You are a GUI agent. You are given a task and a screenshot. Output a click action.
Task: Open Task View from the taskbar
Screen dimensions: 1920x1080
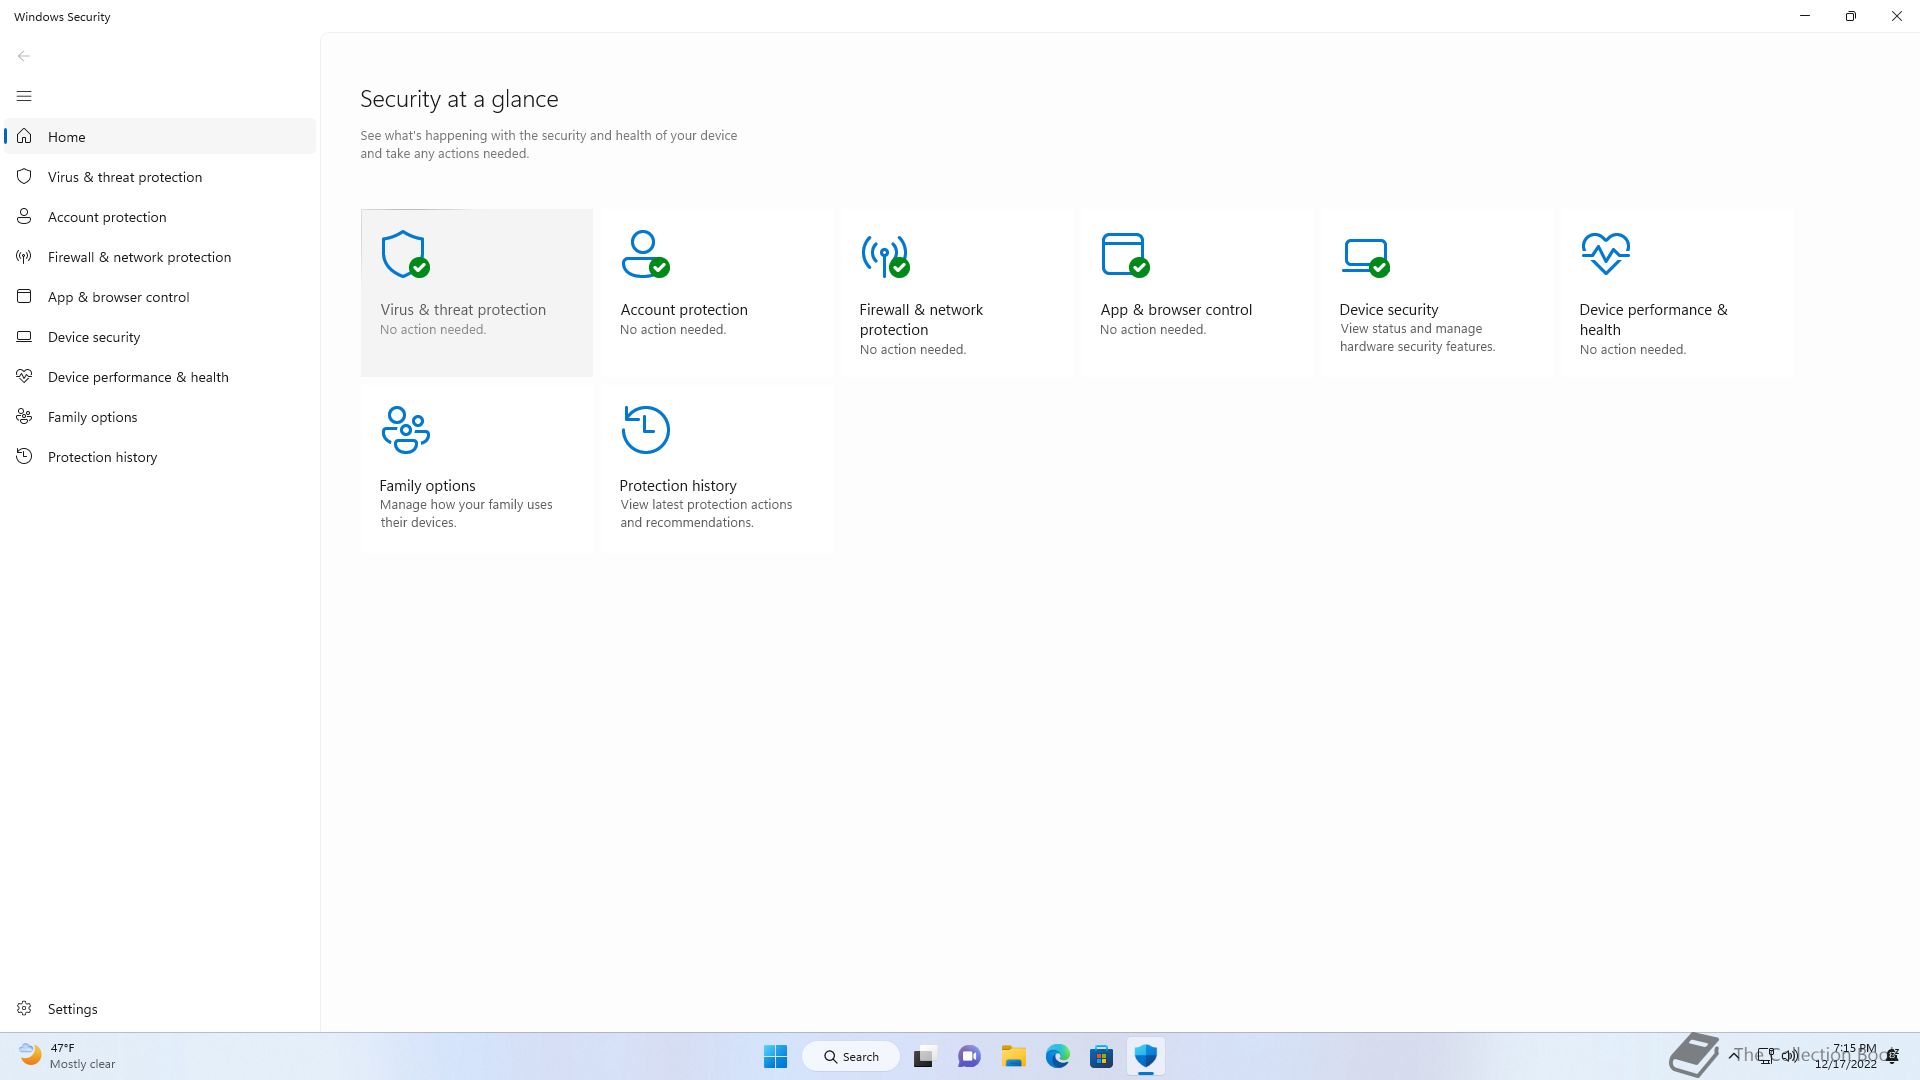click(x=924, y=1056)
